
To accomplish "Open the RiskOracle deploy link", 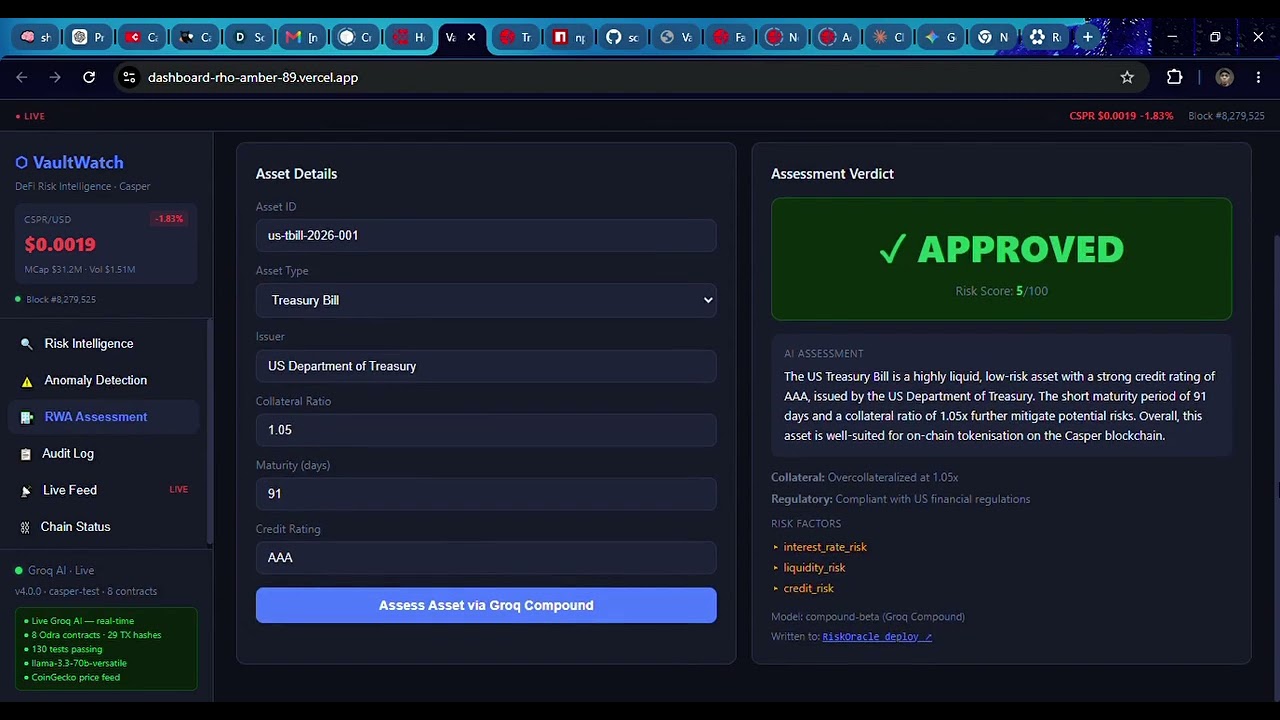I will tap(877, 637).
